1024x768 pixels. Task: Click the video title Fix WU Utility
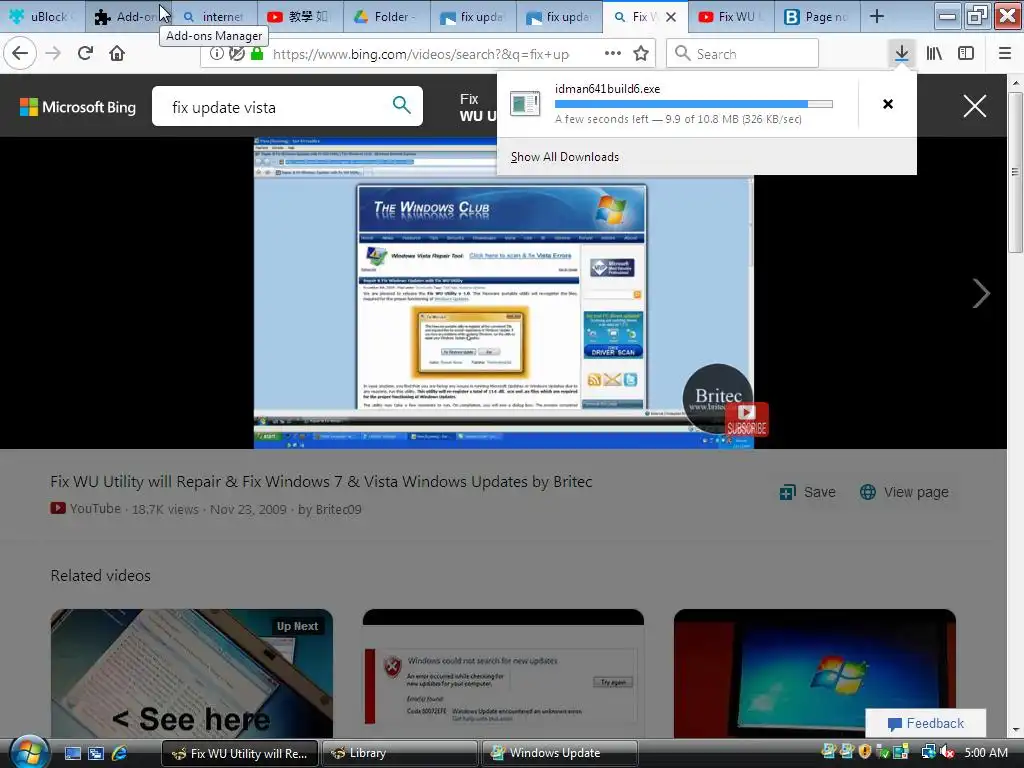(321, 481)
